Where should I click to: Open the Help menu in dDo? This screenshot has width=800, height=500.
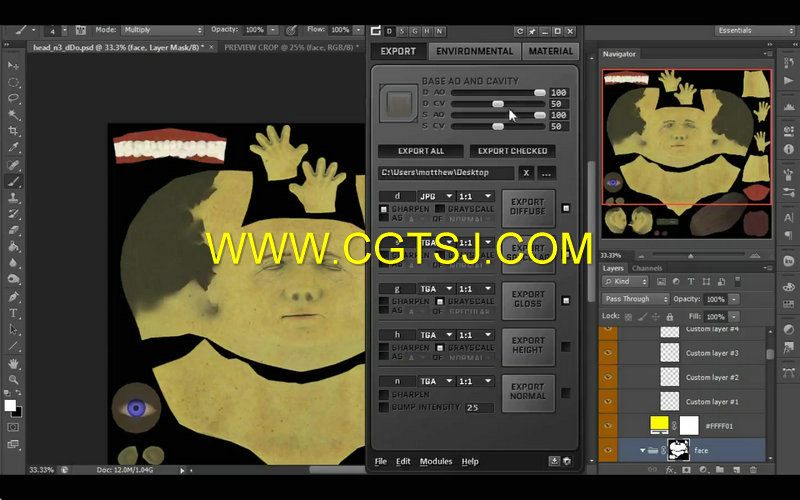tap(470, 461)
